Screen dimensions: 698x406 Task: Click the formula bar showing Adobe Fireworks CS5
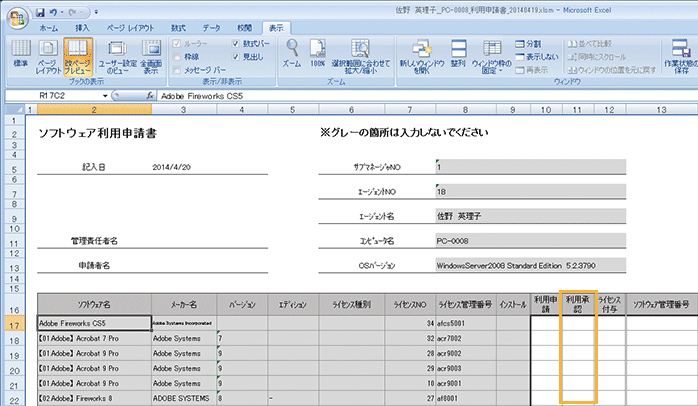[x=427, y=96]
